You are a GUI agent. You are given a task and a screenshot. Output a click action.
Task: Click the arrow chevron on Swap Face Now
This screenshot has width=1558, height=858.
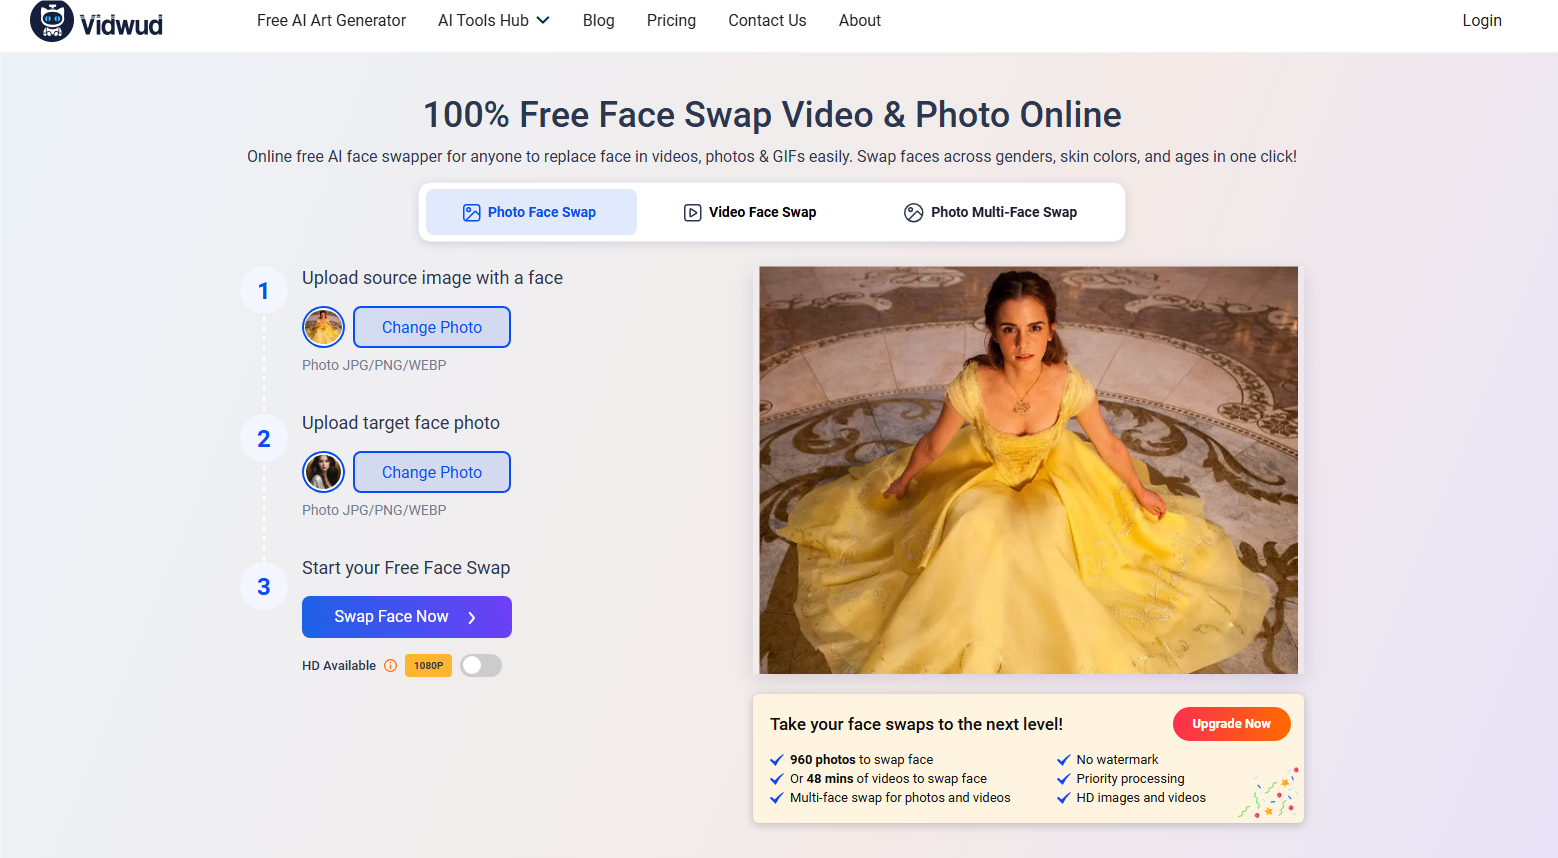[x=472, y=618]
